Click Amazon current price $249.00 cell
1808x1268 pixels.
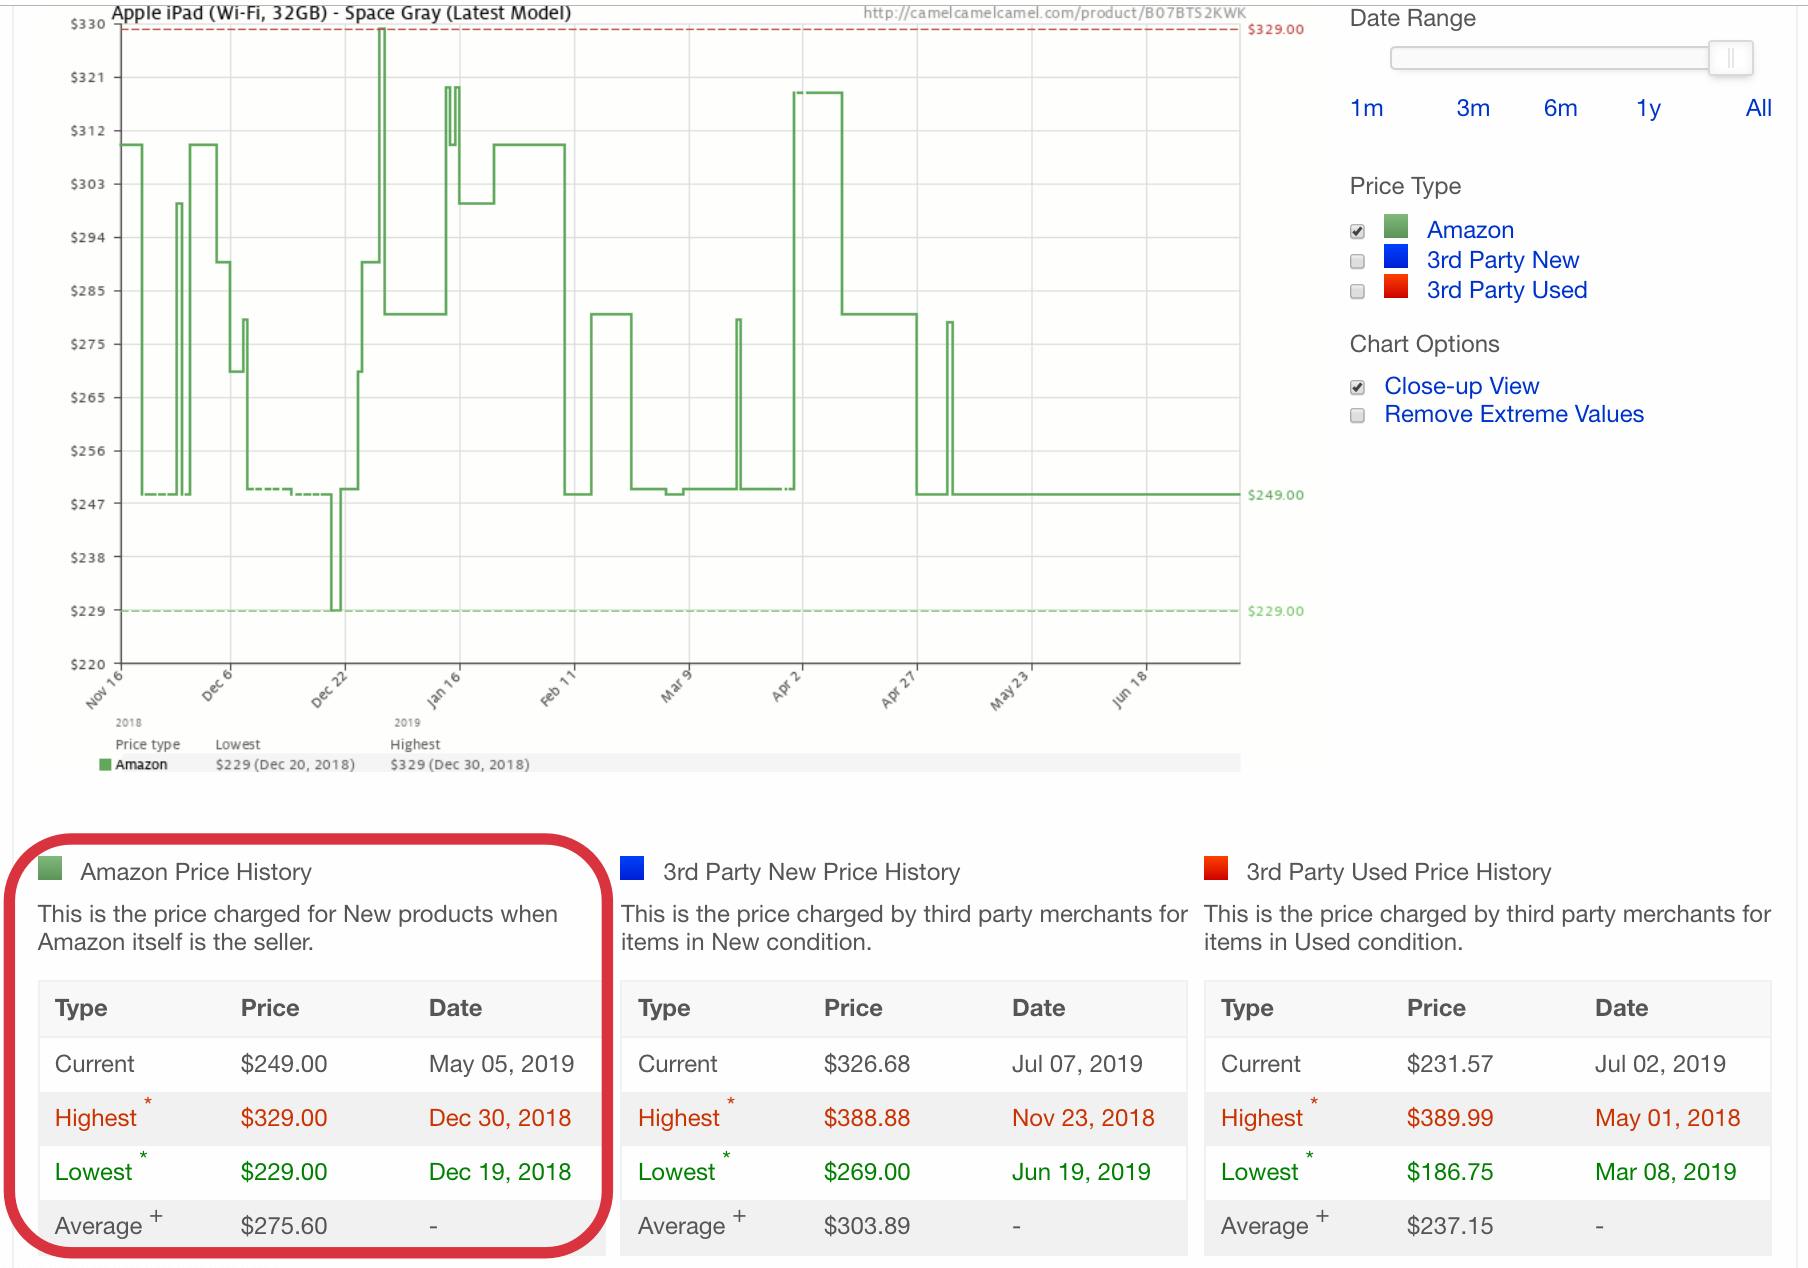[x=284, y=1064]
